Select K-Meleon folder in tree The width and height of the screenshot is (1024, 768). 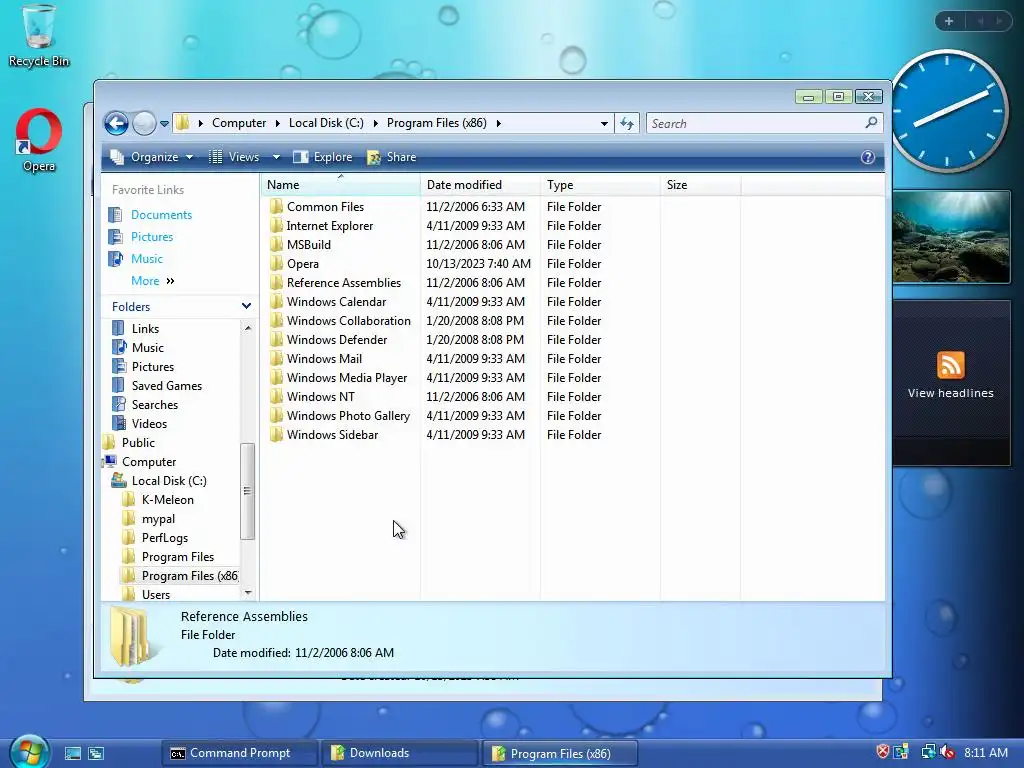pos(167,500)
